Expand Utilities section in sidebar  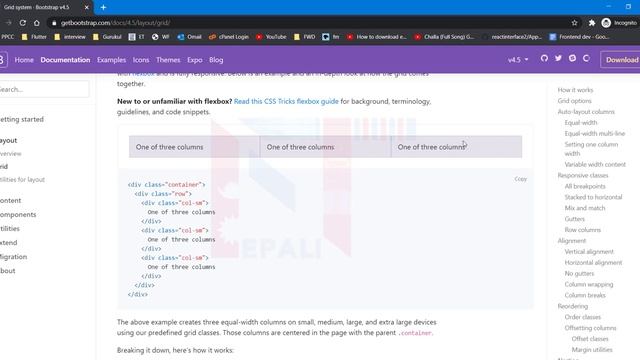(10, 229)
